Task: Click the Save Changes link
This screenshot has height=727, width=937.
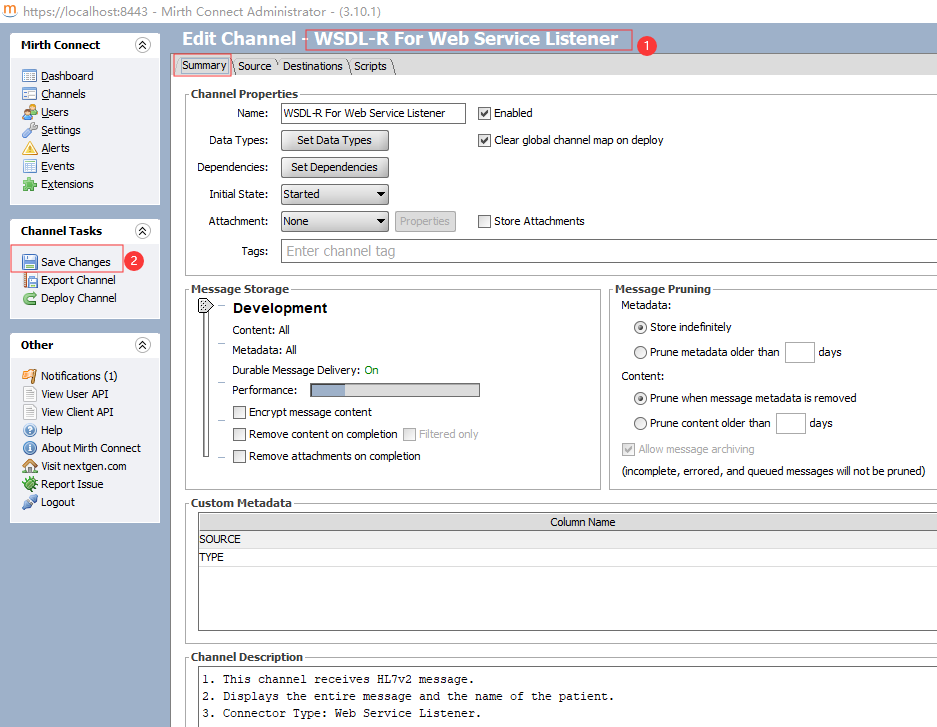Action: pos(76,262)
